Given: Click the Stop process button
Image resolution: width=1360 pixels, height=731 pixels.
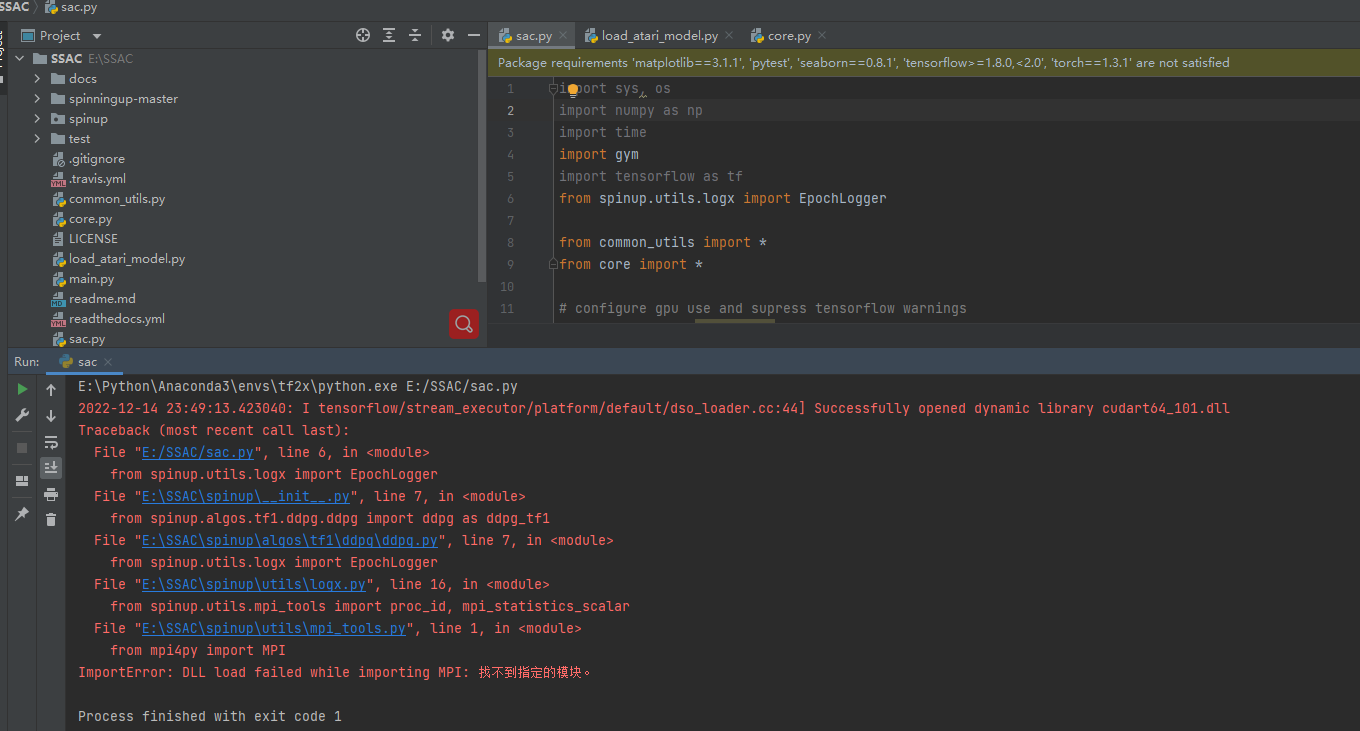Looking at the screenshot, I should pyautogui.click(x=22, y=448).
